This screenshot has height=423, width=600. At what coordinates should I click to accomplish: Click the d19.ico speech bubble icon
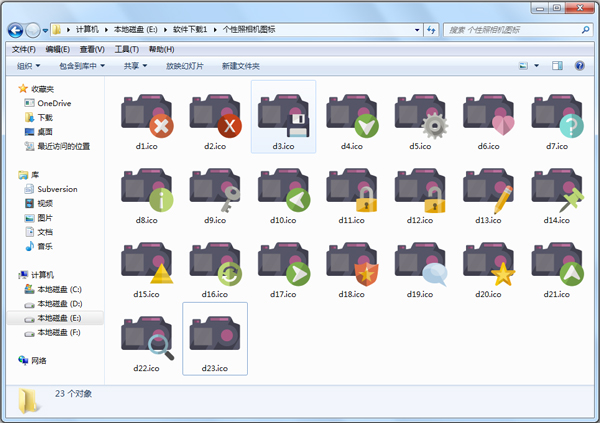tap(420, 263)
